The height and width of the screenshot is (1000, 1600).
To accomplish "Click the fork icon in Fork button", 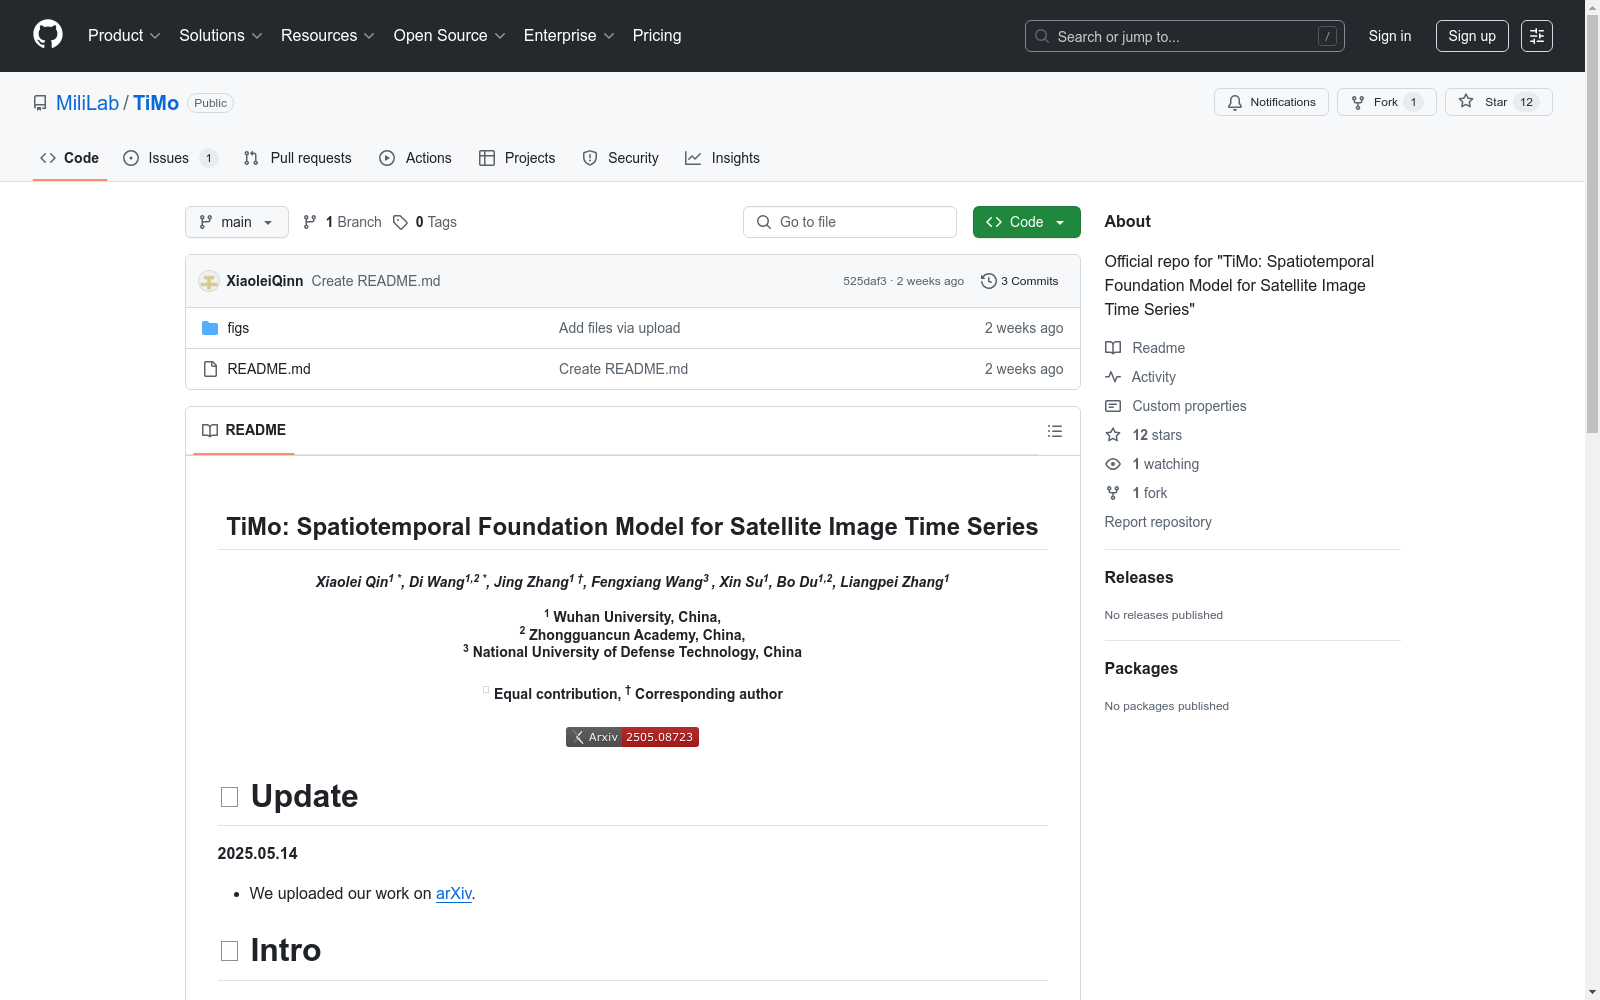I will [1358, 102].
